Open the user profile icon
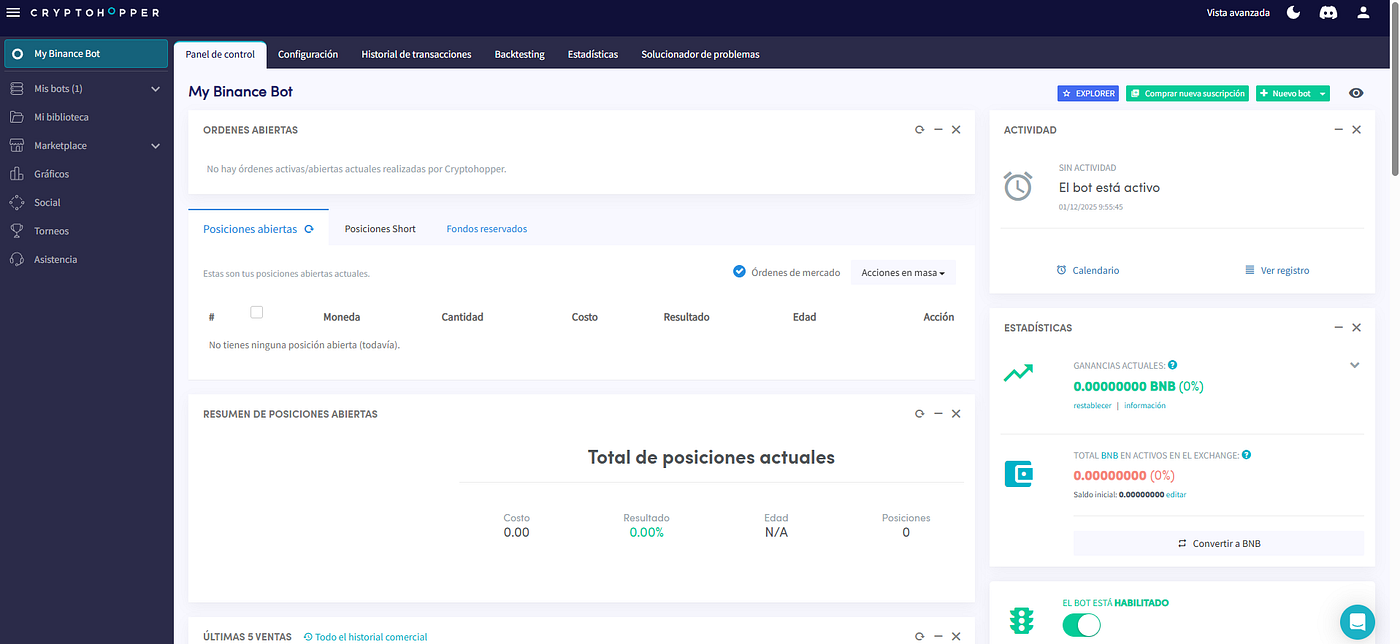Screen dimensions: 1400x644 [1362, 13]
